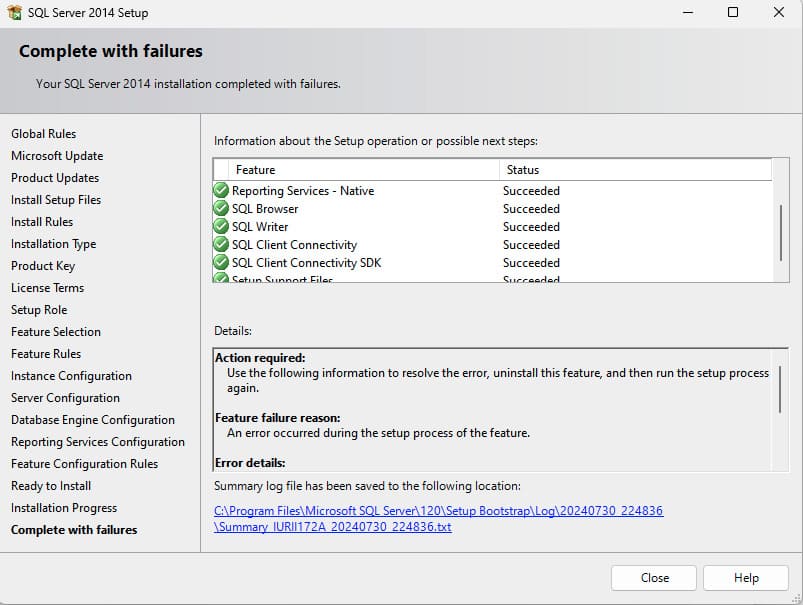Click the Close button at bottom
Viewport: 803px width, 605px height.
click(x=654, y=578)
